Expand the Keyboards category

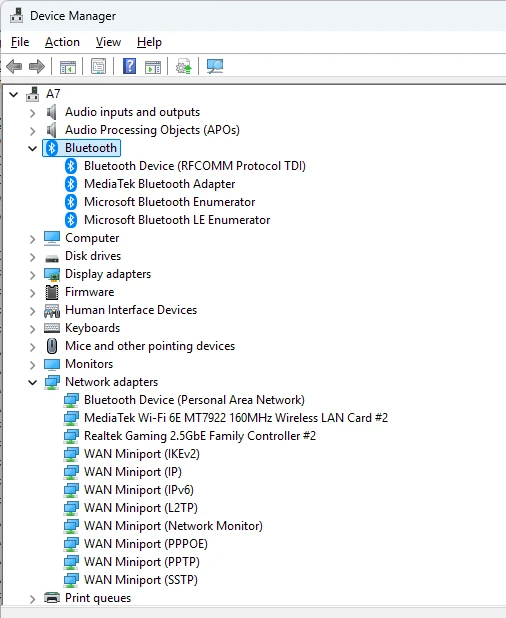click(33, 329)
